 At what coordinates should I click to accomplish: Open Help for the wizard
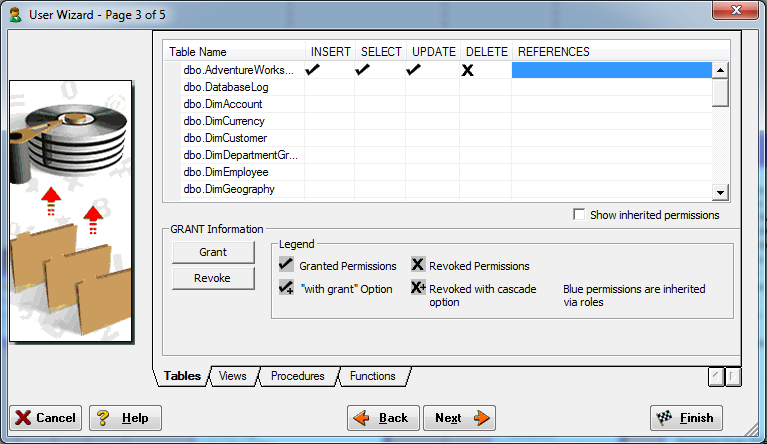(x=125, y=418)
